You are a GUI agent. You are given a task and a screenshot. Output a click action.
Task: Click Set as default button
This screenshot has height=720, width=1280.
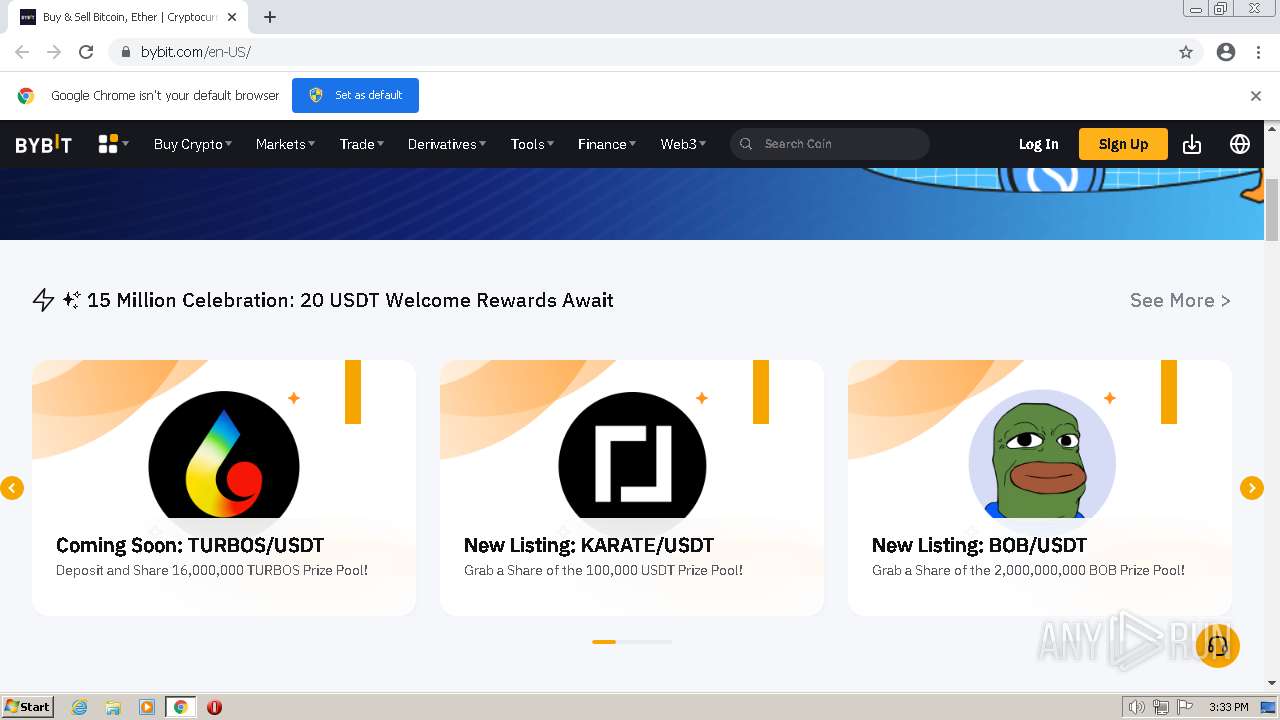point(355,96)
